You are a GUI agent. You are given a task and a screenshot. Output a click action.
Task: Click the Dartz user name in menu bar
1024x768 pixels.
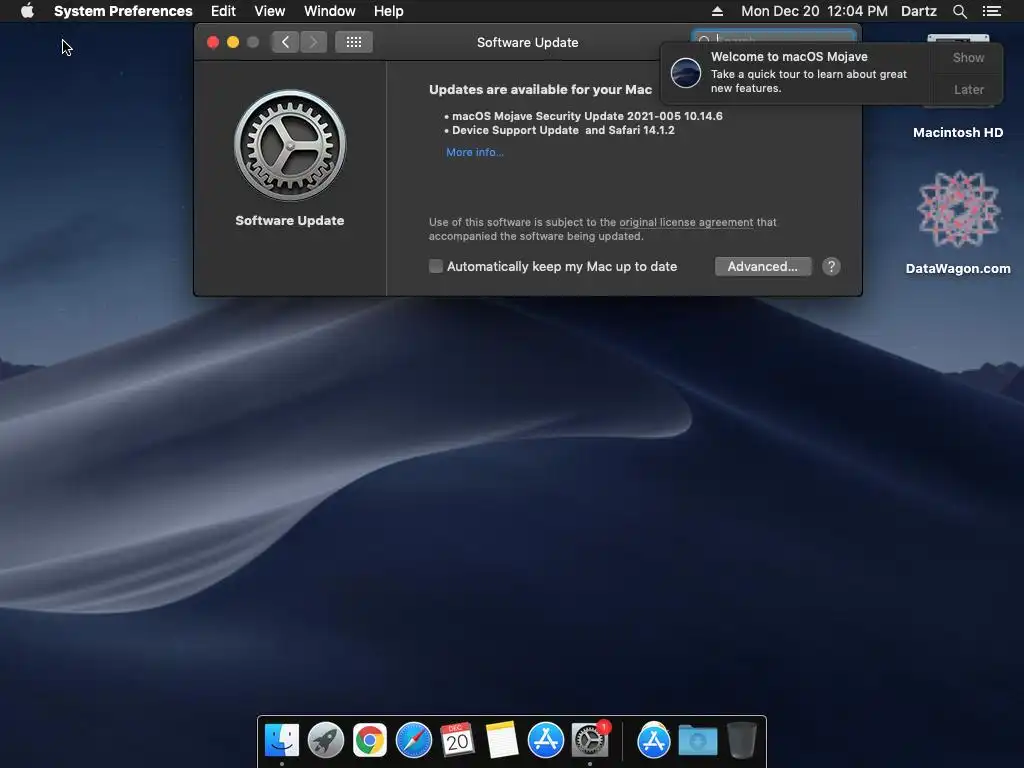point(919,11)
